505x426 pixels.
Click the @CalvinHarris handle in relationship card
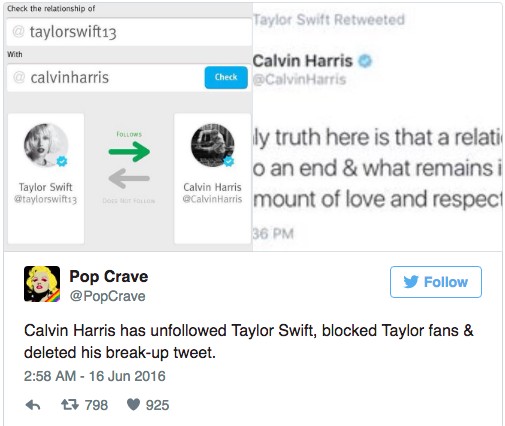[212, 199]
